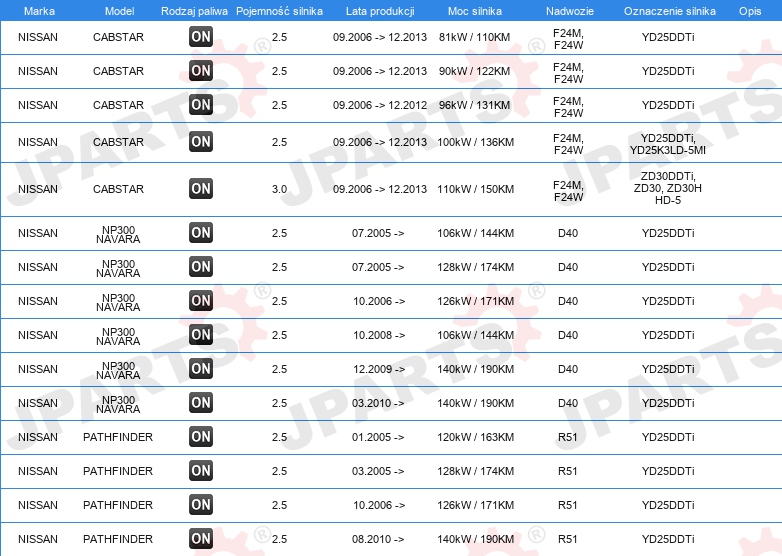Click the 12.2009 -> production date
This screenshot has width=782, height=556.
(x=379, y=369)
